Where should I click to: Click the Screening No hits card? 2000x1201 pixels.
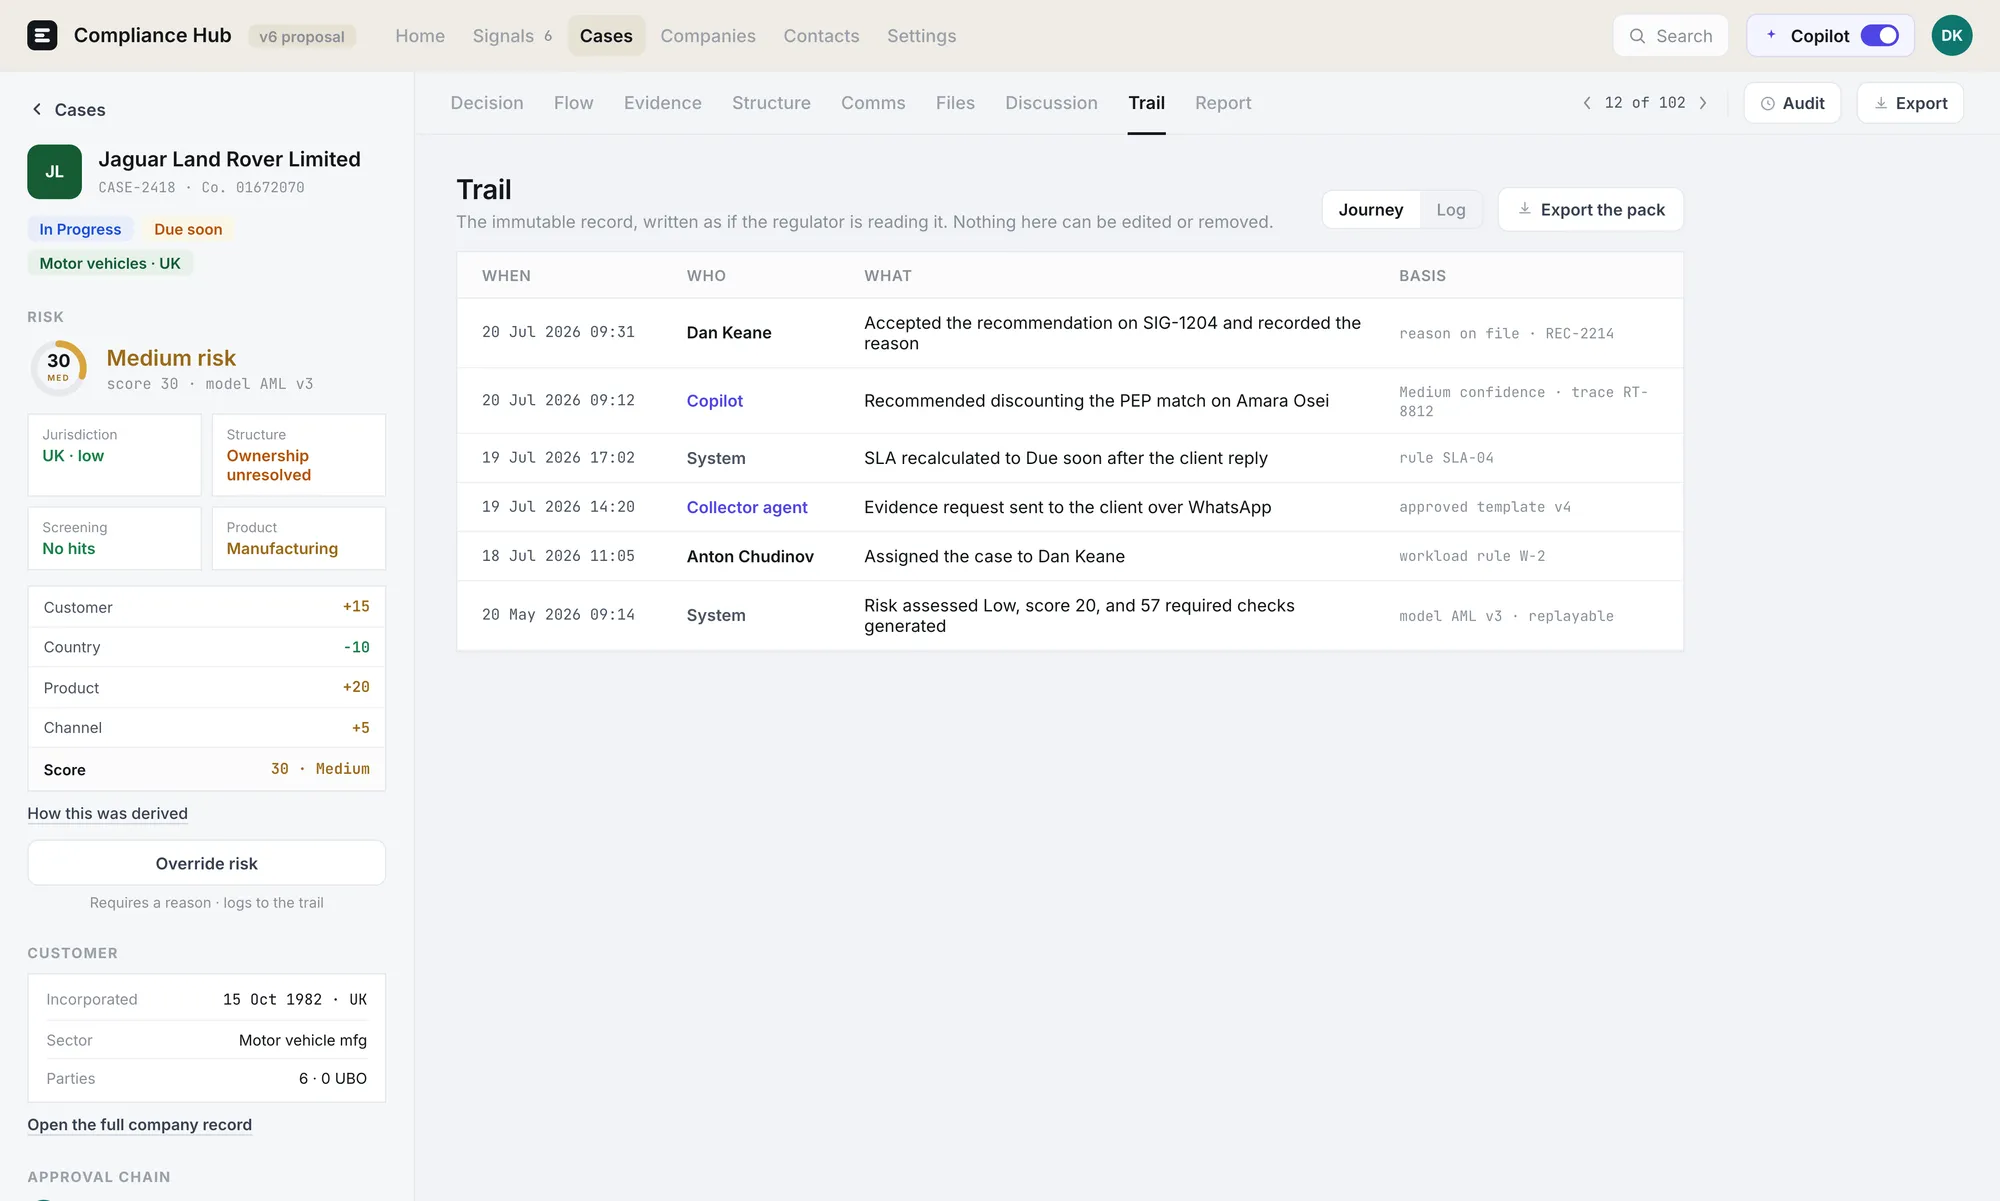[114, 538]
